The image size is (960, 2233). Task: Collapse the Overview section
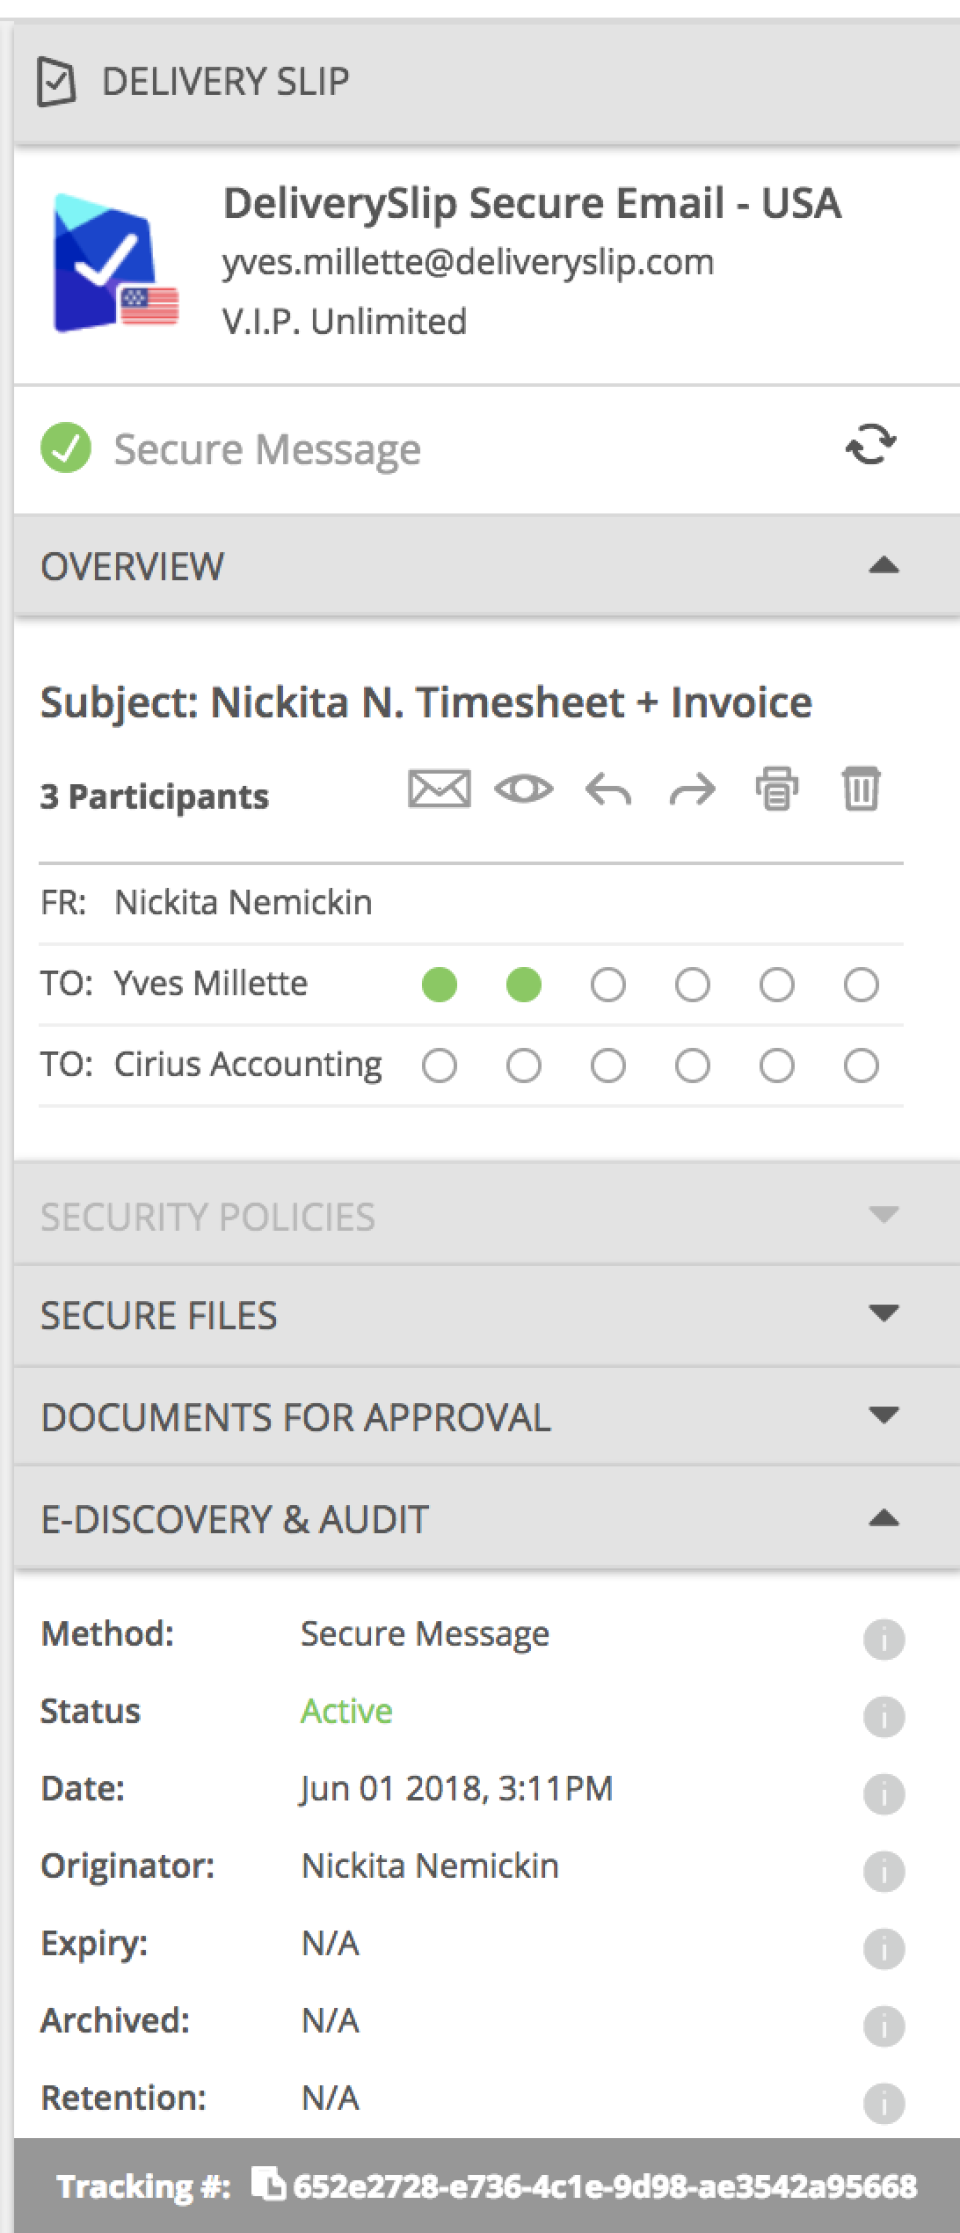(883, 566)
